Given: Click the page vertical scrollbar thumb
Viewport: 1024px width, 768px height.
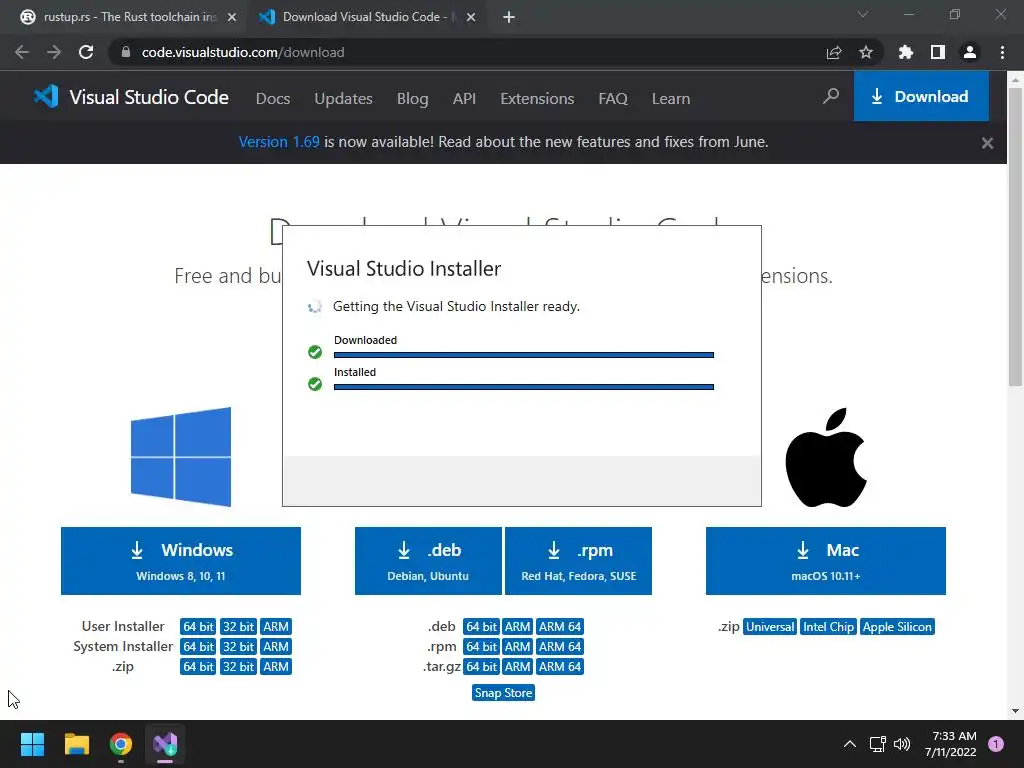Looking at the screenshot, I should coord(1015,236).
